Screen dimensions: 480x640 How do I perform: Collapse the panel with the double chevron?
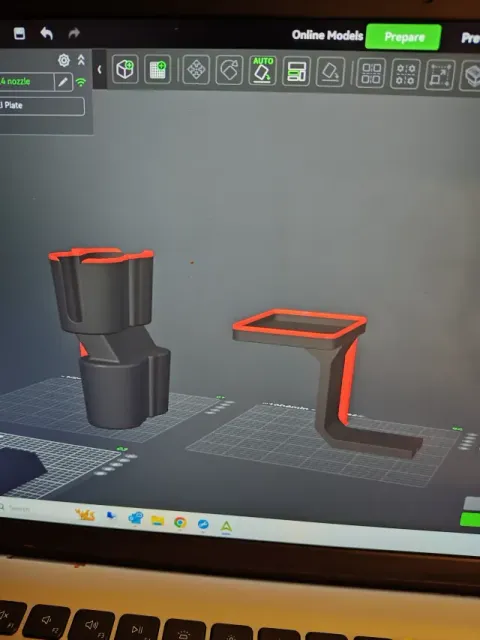[x=81, y=60]
